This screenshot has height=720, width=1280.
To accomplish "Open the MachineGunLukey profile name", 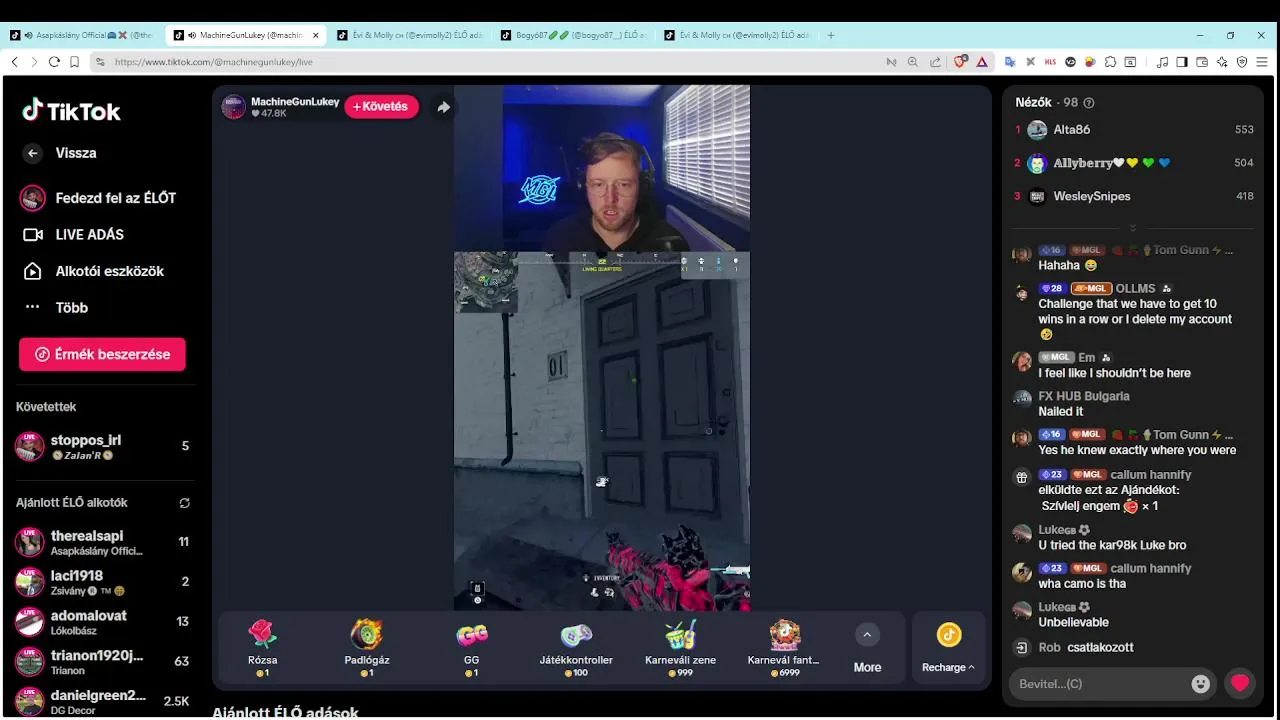I will click(295, 102).
